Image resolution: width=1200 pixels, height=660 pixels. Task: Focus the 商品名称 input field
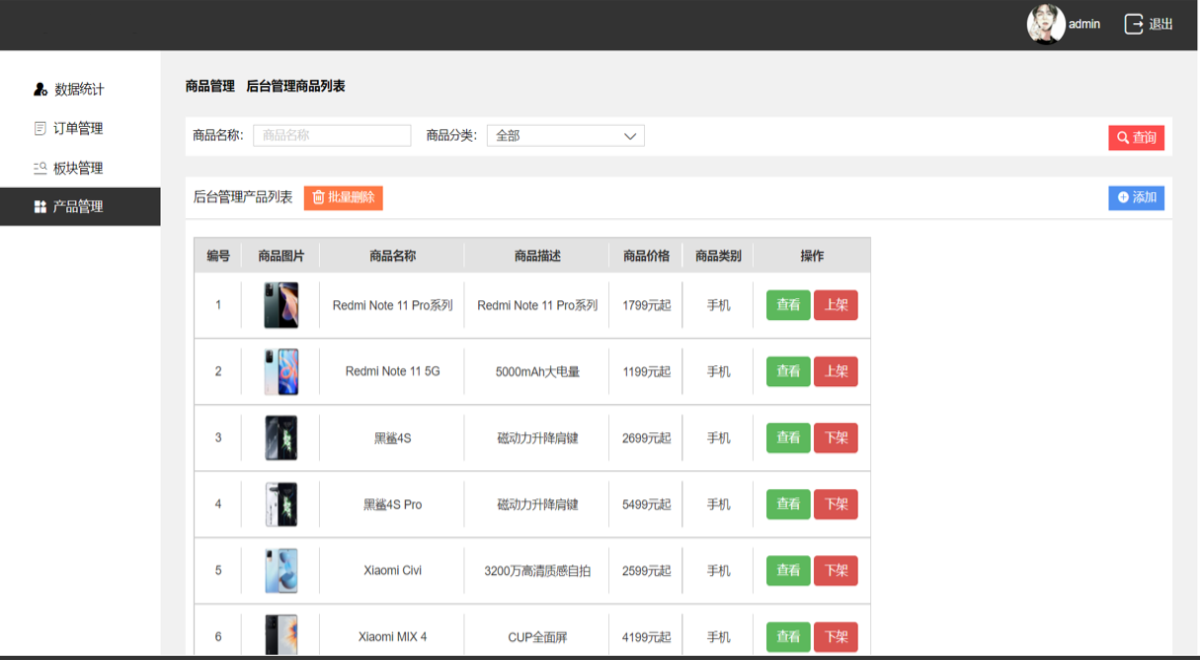click(332, 136)
